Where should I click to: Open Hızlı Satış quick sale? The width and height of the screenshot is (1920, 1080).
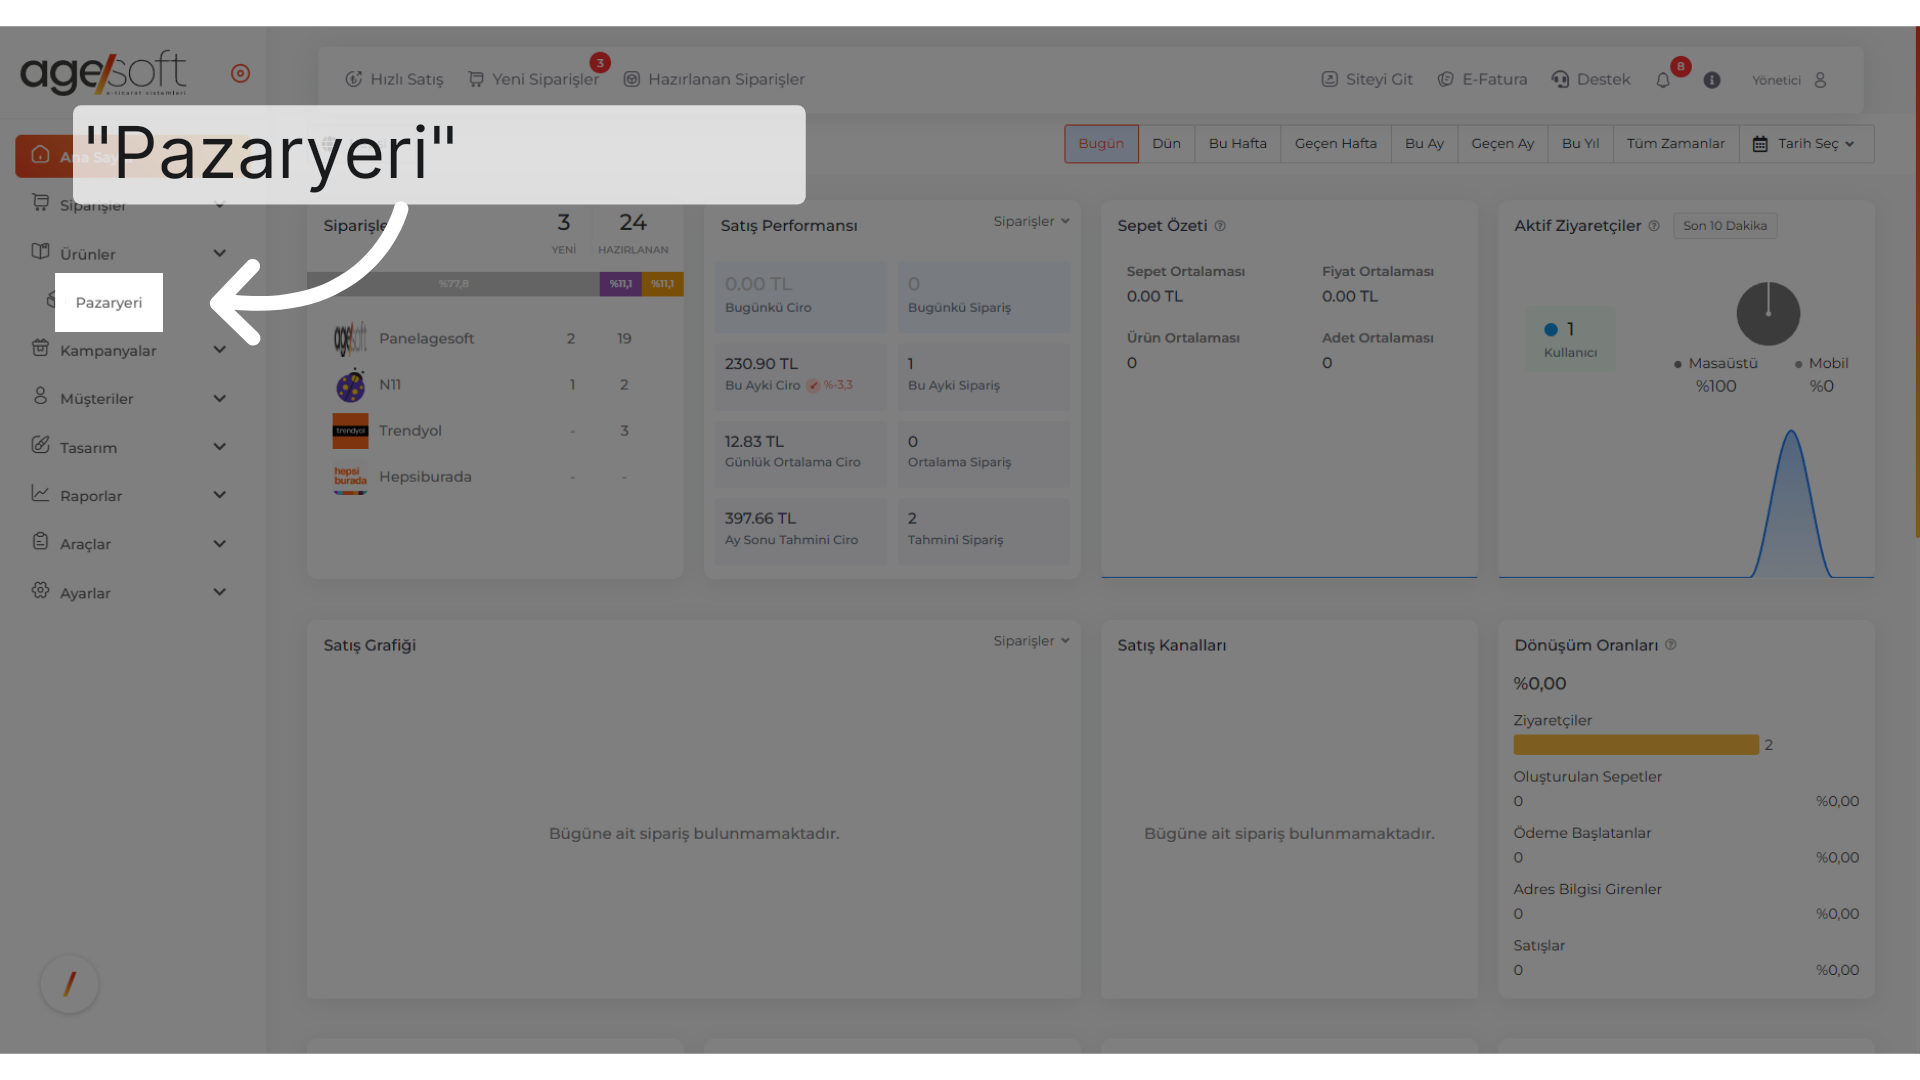[394, 79]
